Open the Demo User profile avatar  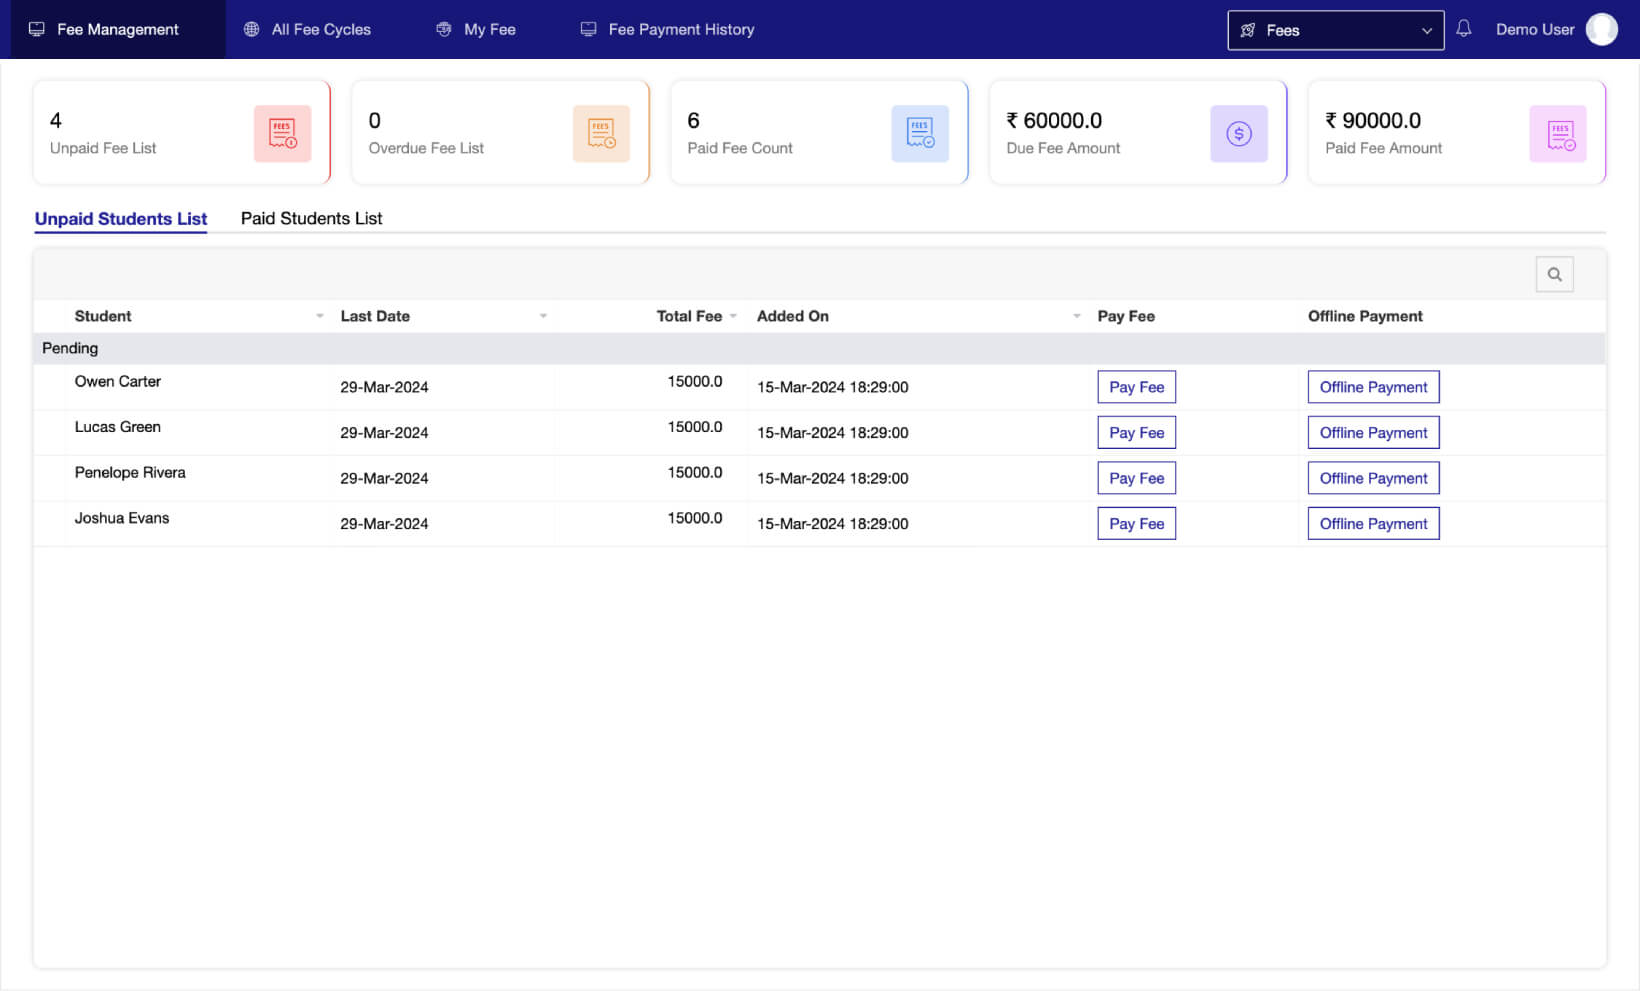[1601, 29]
